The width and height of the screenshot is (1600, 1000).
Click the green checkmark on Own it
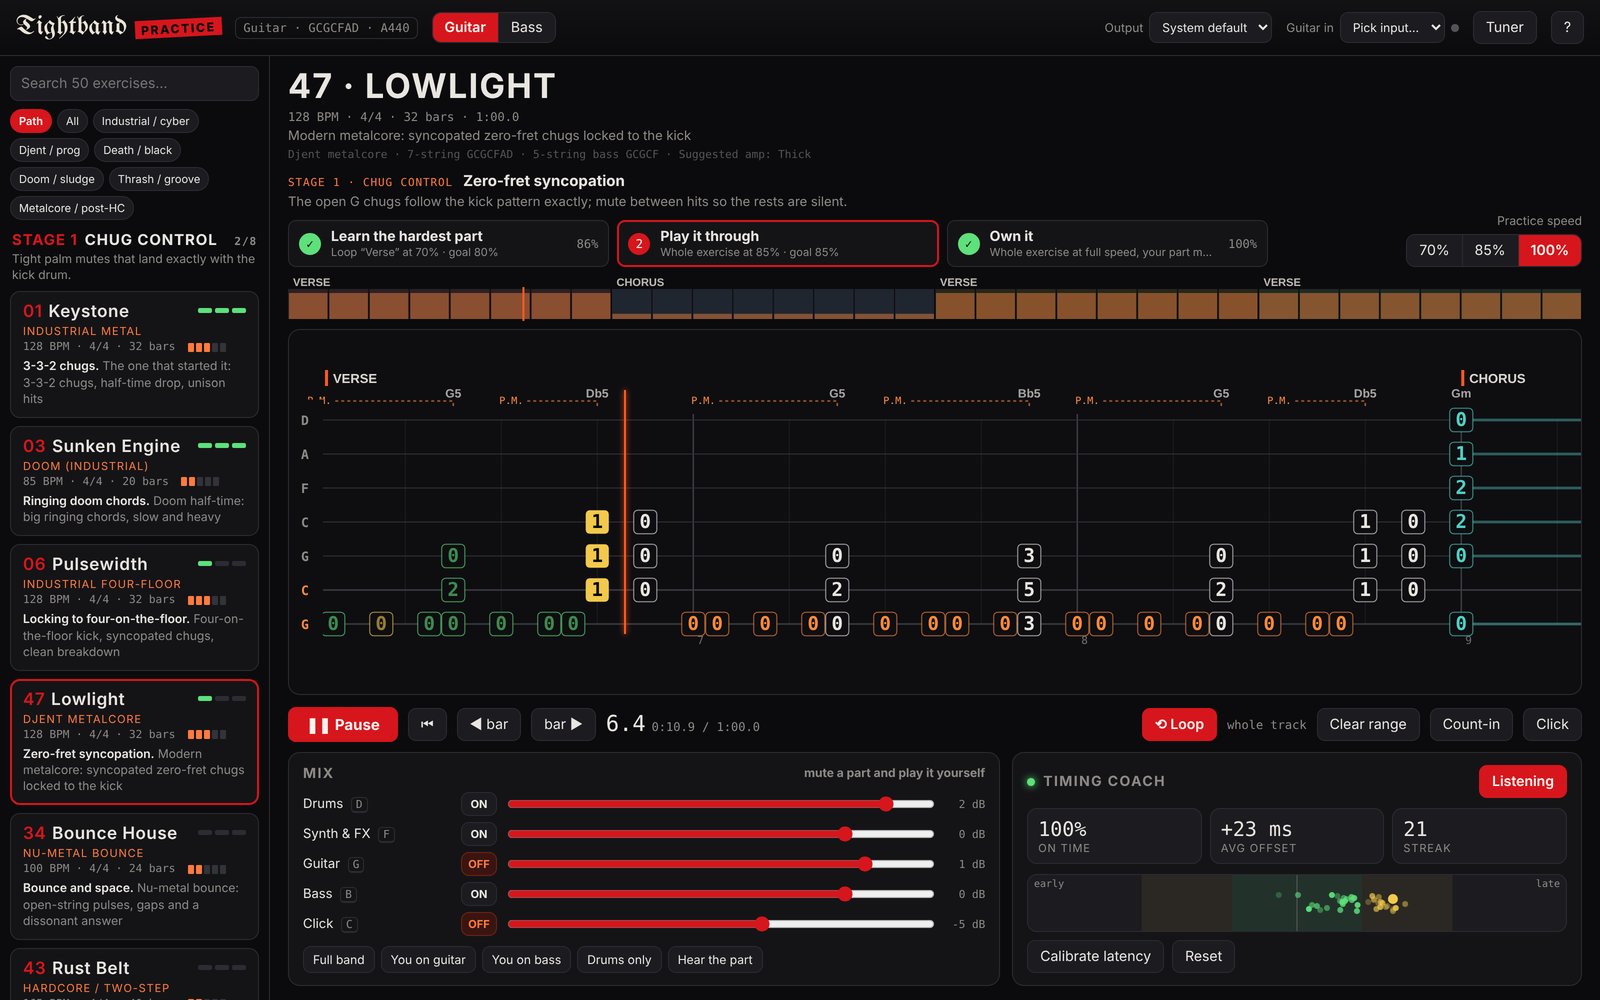click(x=968, y=244)
